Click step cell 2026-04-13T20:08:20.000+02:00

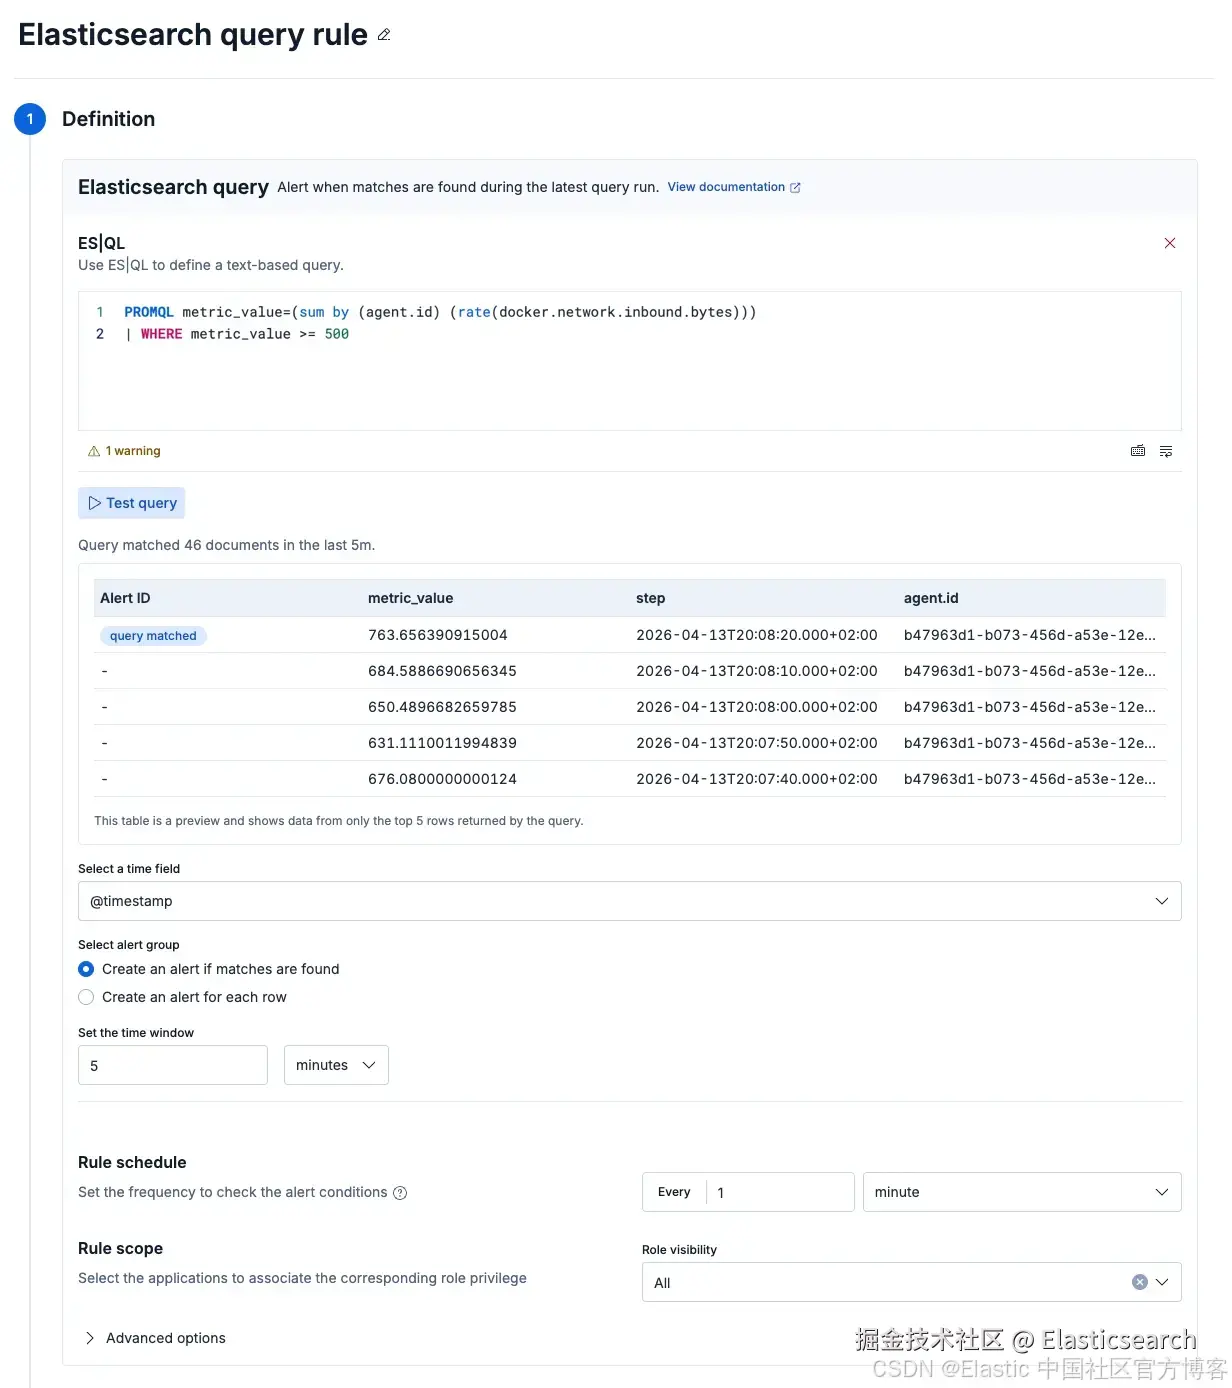[757, 635]
